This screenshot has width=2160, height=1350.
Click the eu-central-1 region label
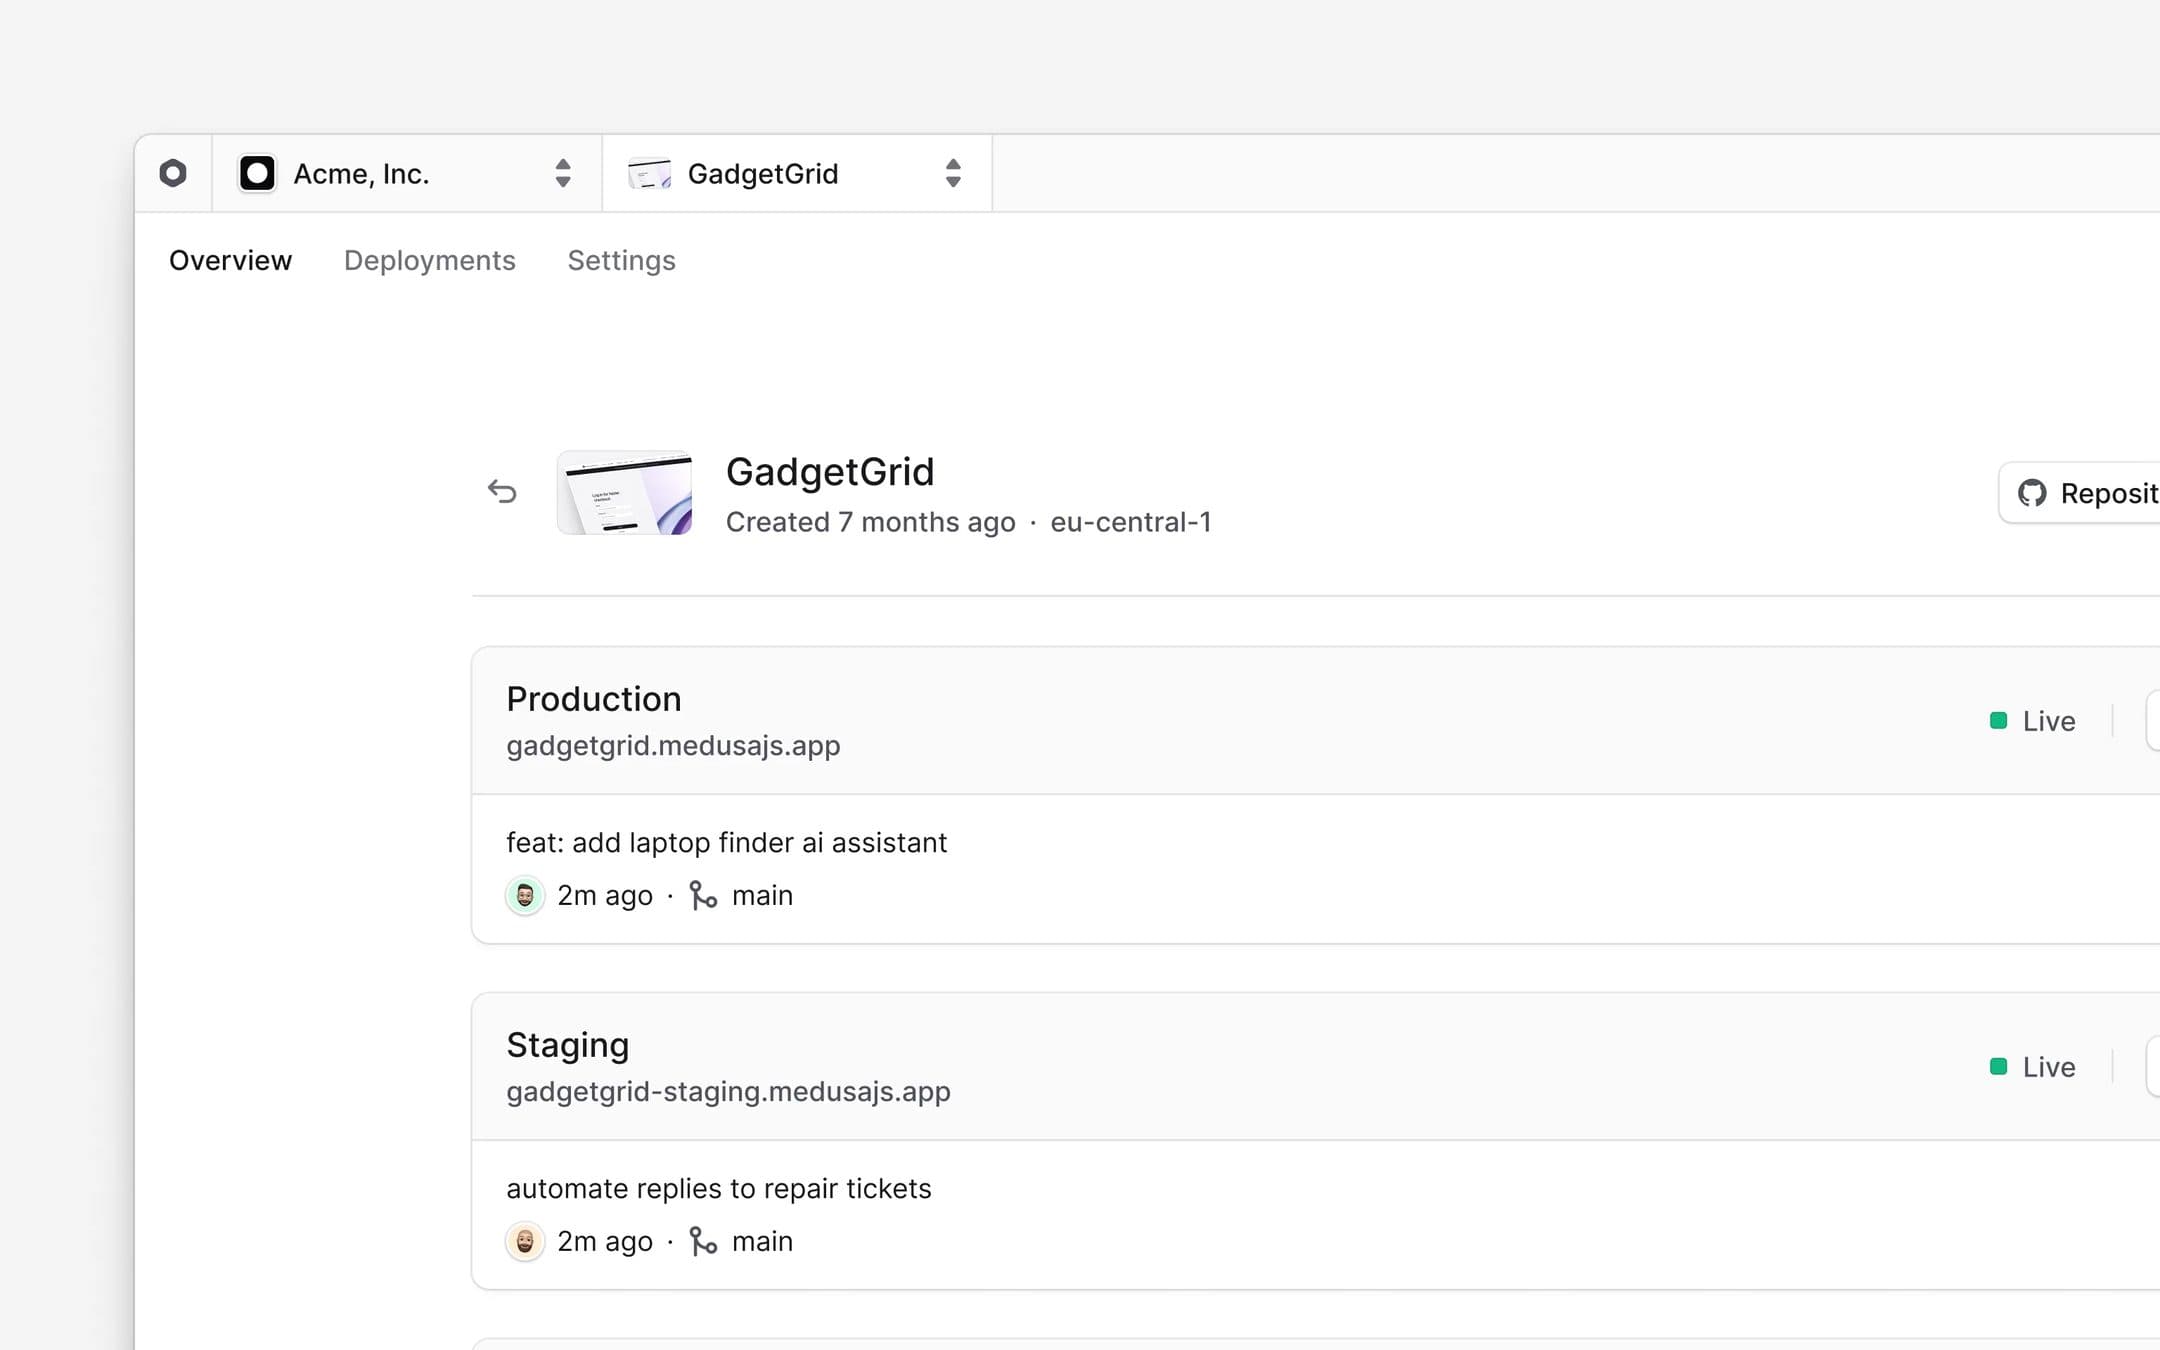pos(1130,522)
